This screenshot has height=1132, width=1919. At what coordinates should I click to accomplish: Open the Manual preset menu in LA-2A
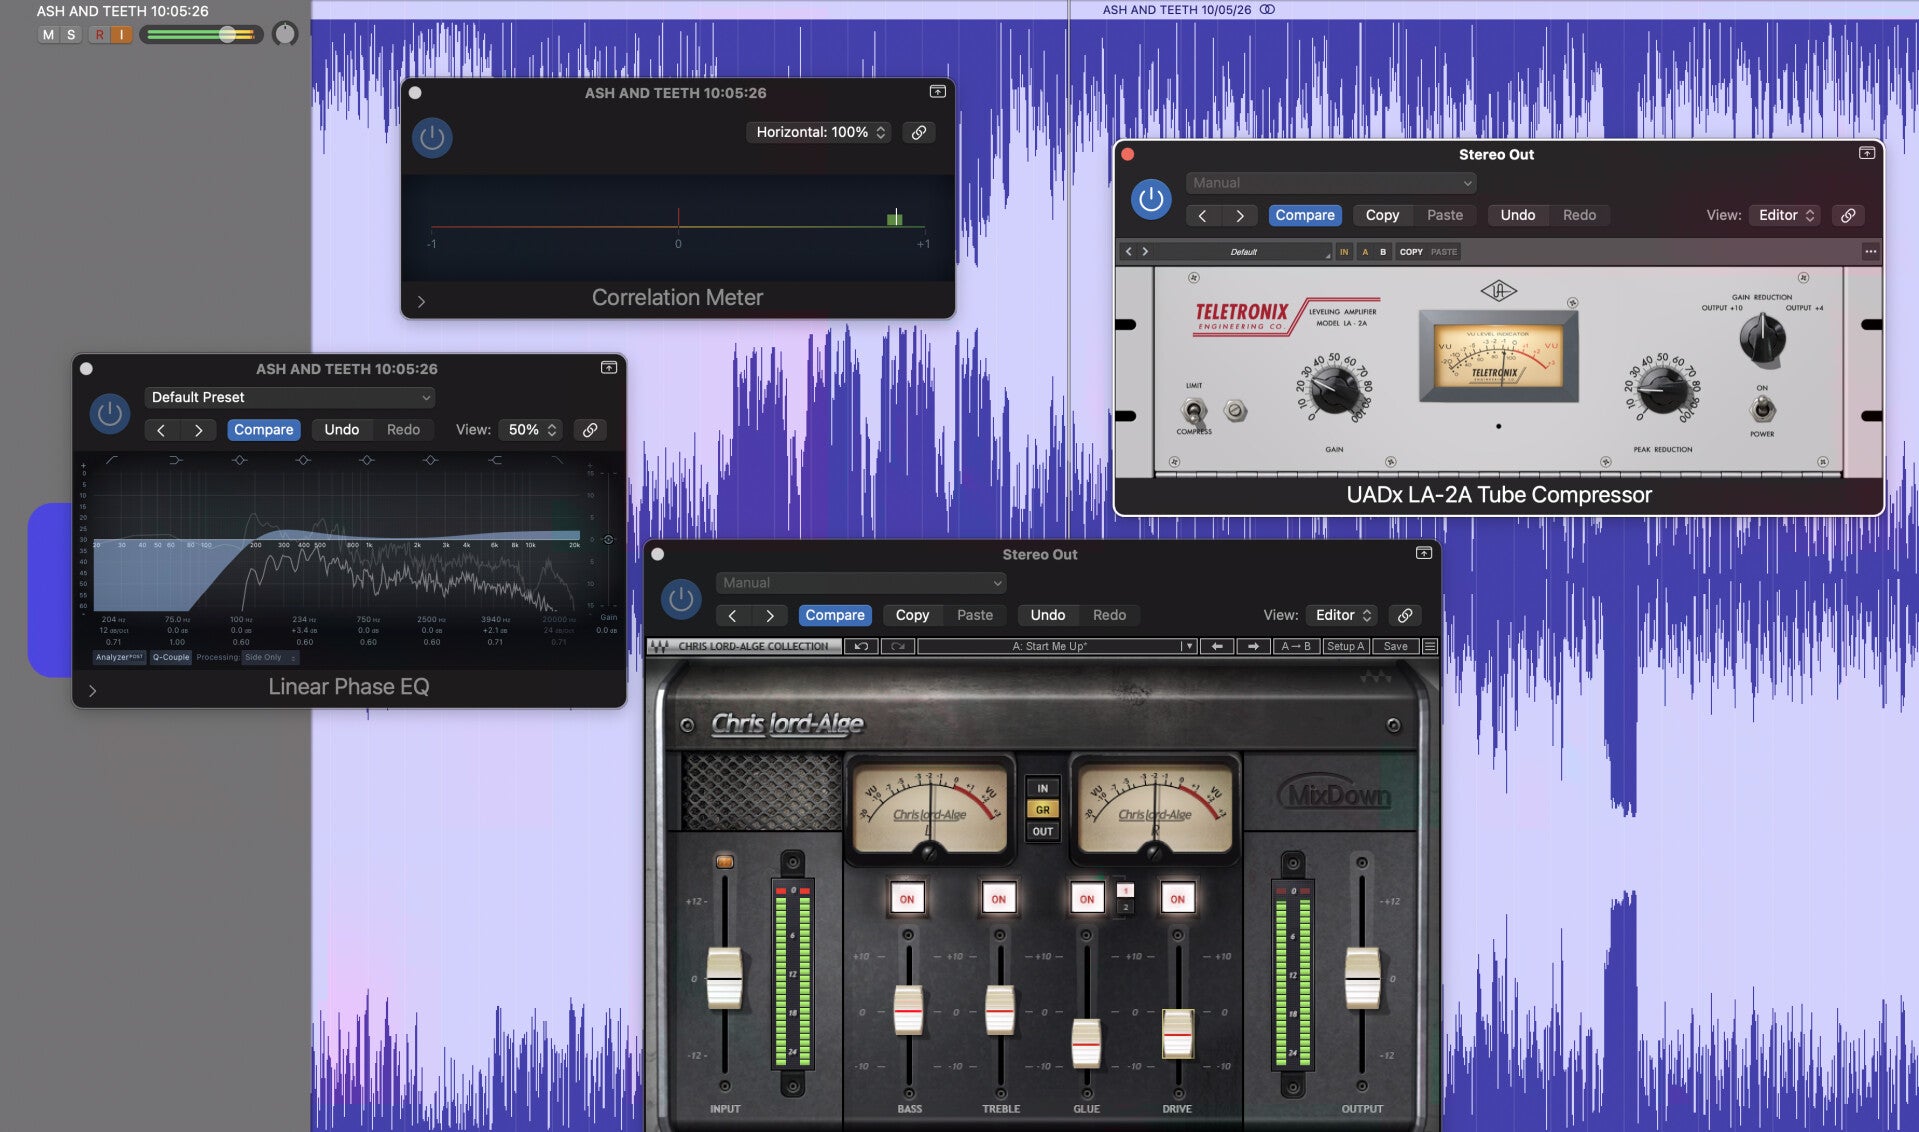(1330, 183)
